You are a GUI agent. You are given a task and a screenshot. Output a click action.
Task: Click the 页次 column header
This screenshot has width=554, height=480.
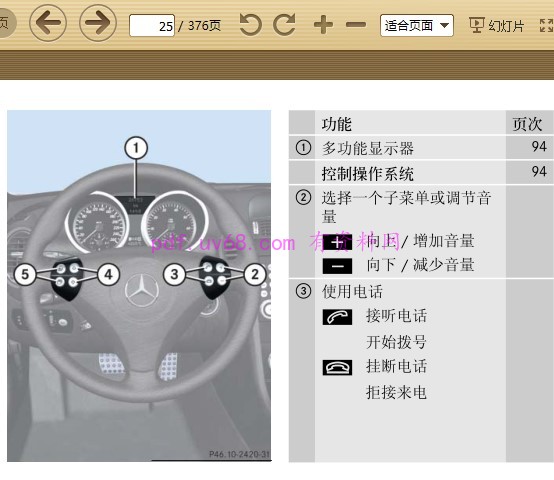[x=527, y=124]
